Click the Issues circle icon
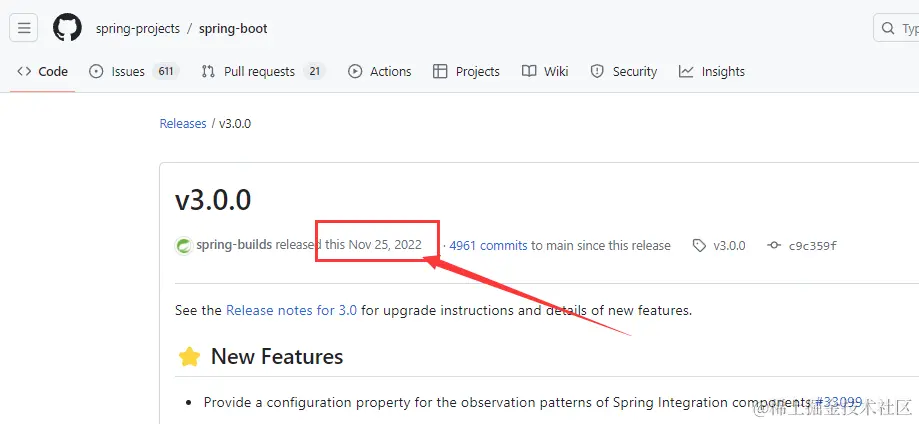The width and height of the screenshot is (919, 424). point(96,72)
